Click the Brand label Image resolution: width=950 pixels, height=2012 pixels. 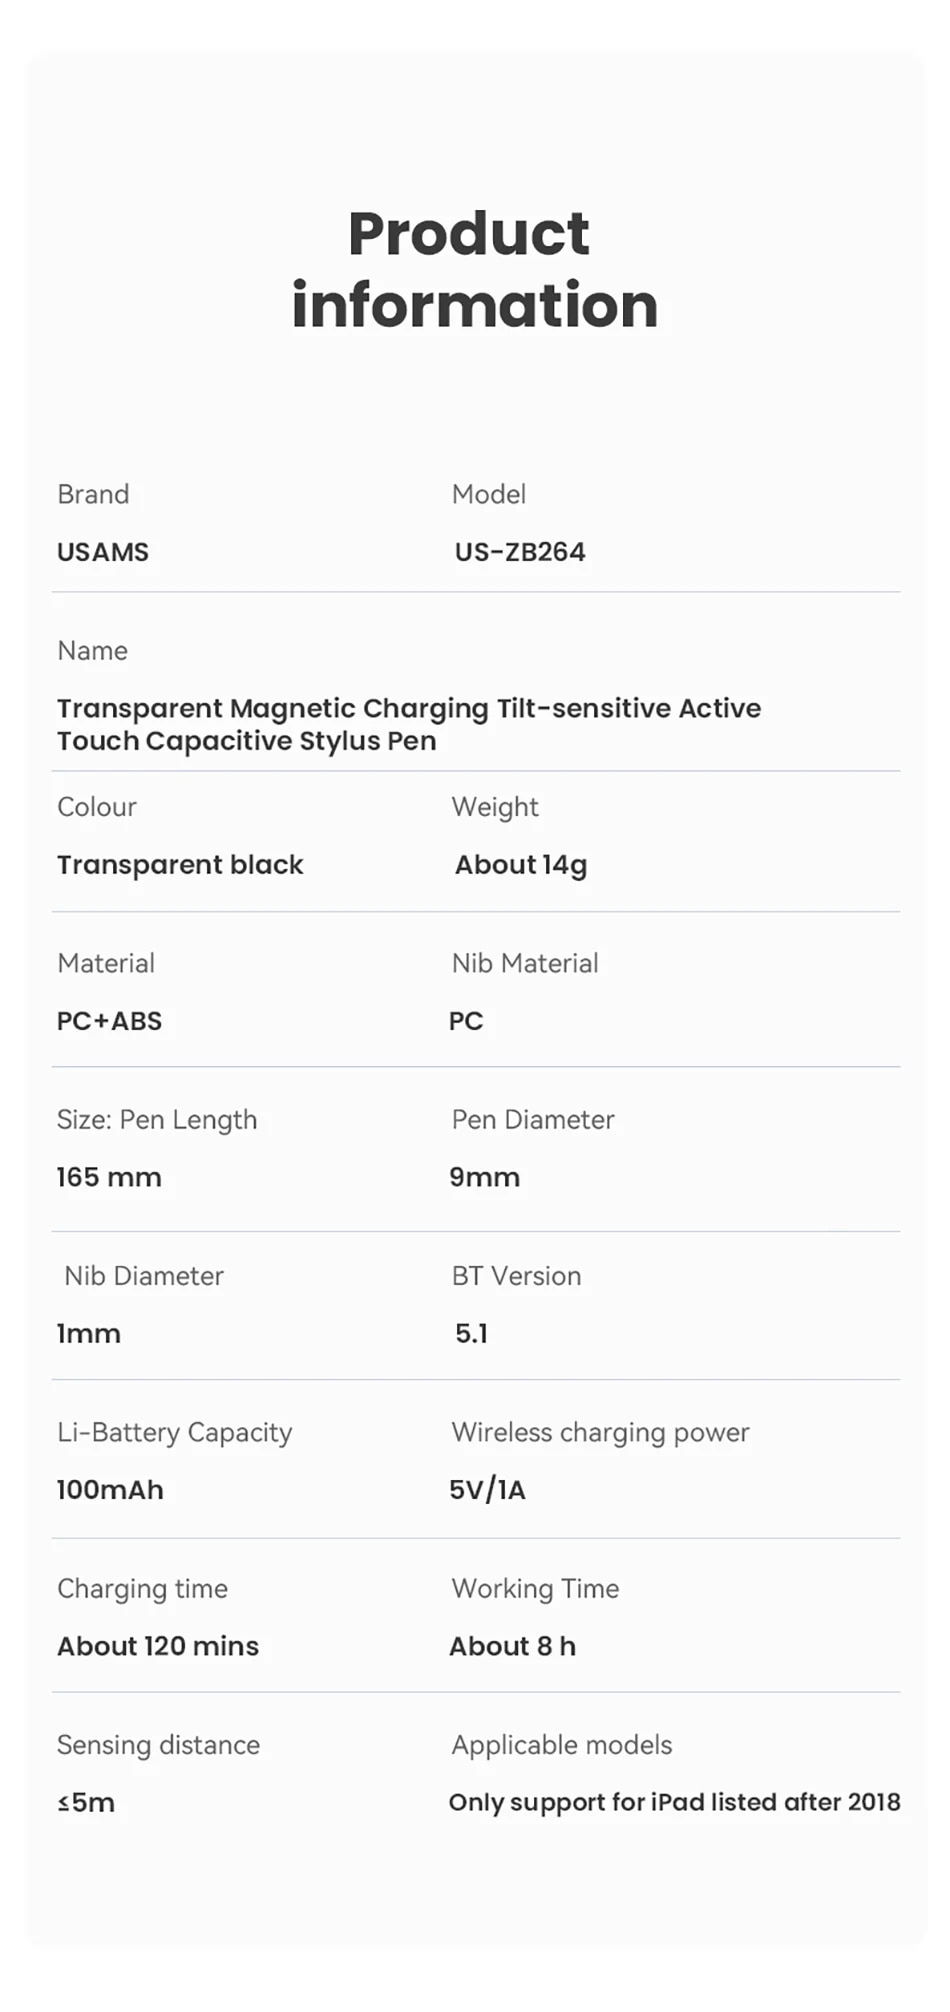click(x=93, y=494)
